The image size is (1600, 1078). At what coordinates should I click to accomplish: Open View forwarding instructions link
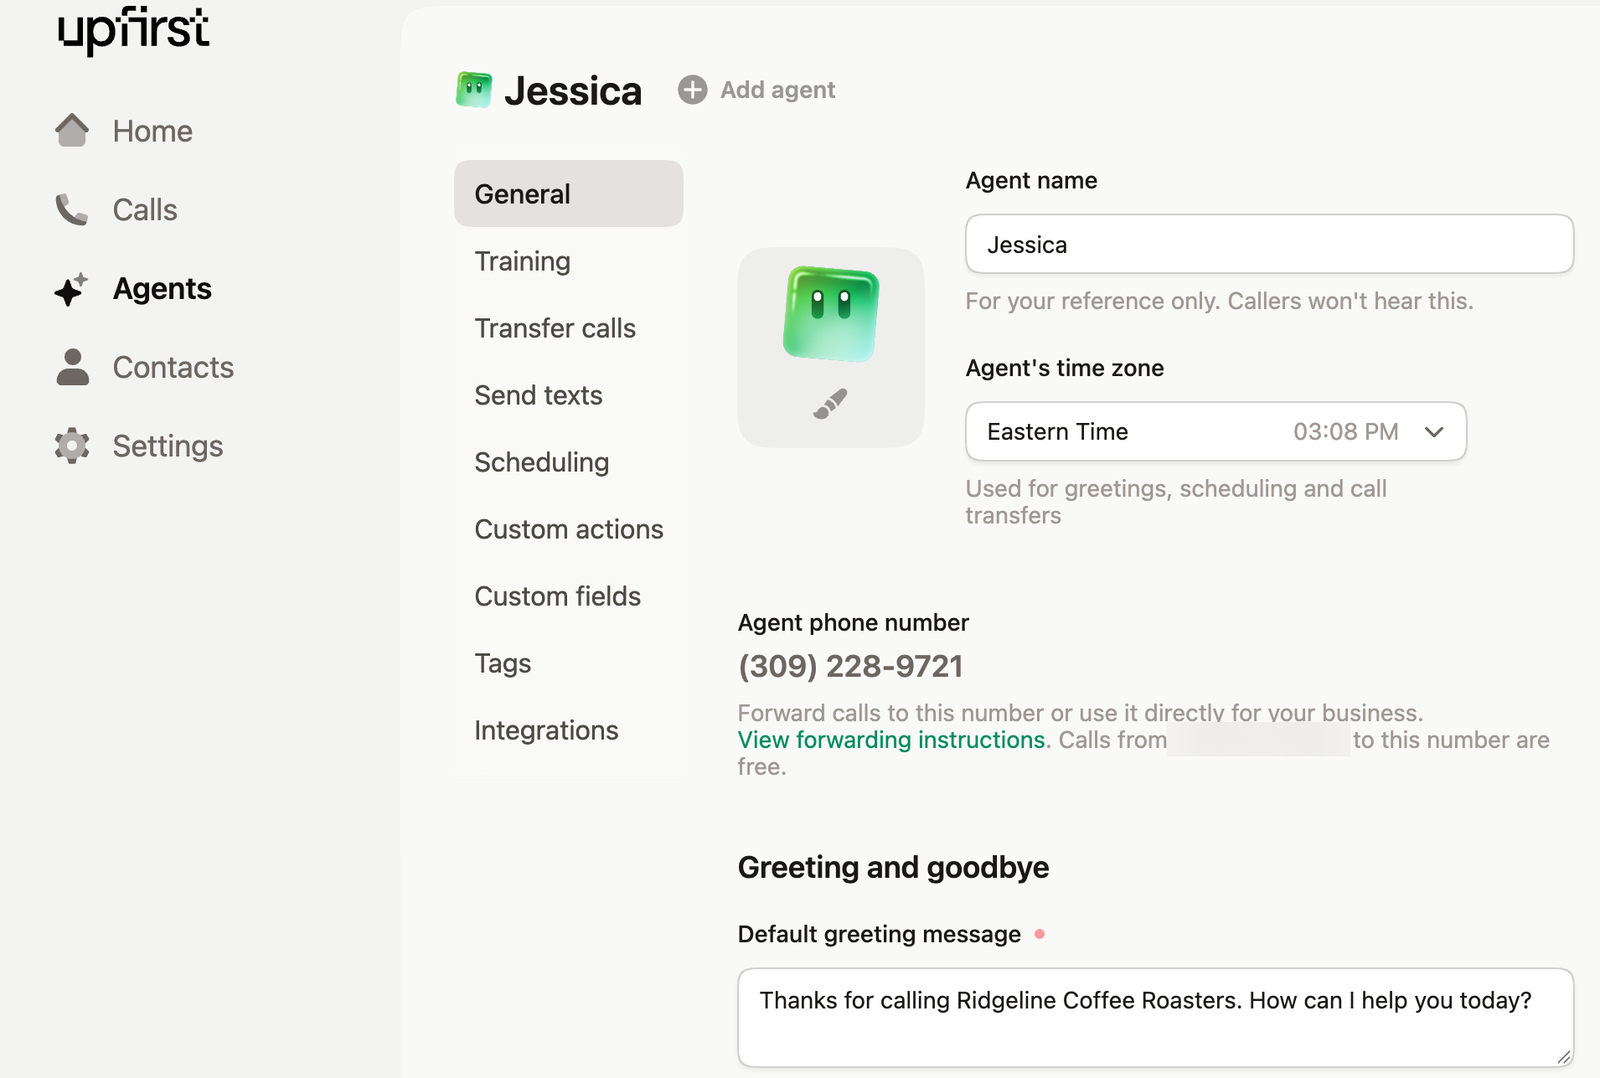click(x=892, y=740)
